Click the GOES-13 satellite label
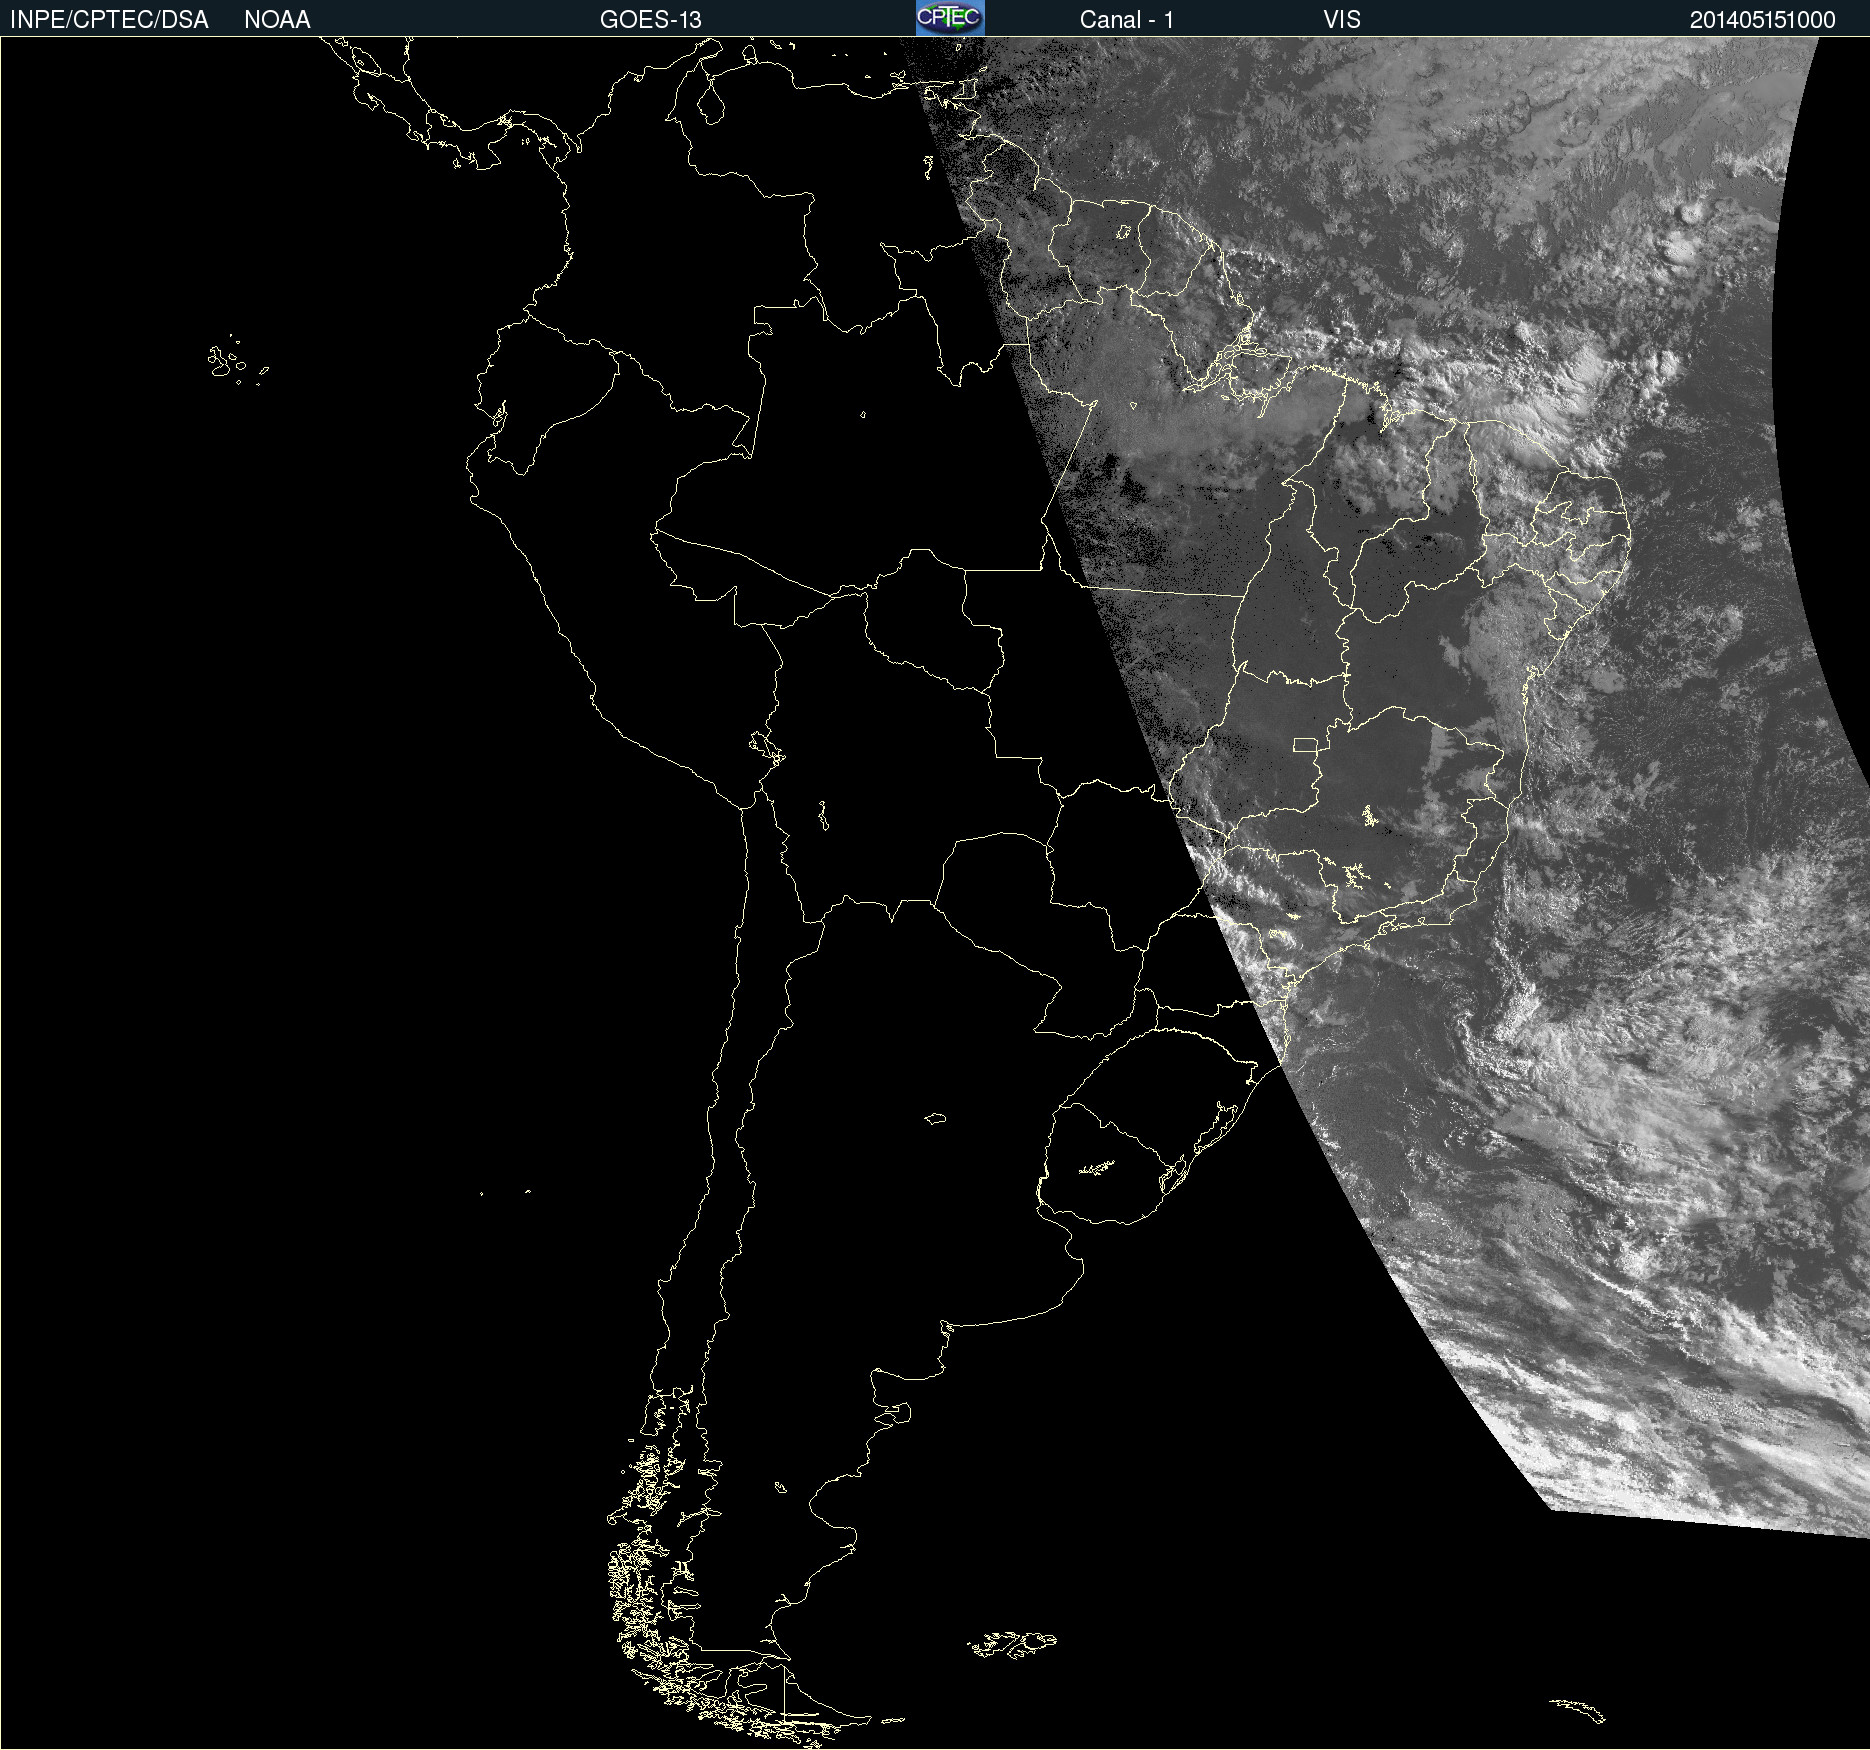1870x1750 pixels. (x=650, y=20)
